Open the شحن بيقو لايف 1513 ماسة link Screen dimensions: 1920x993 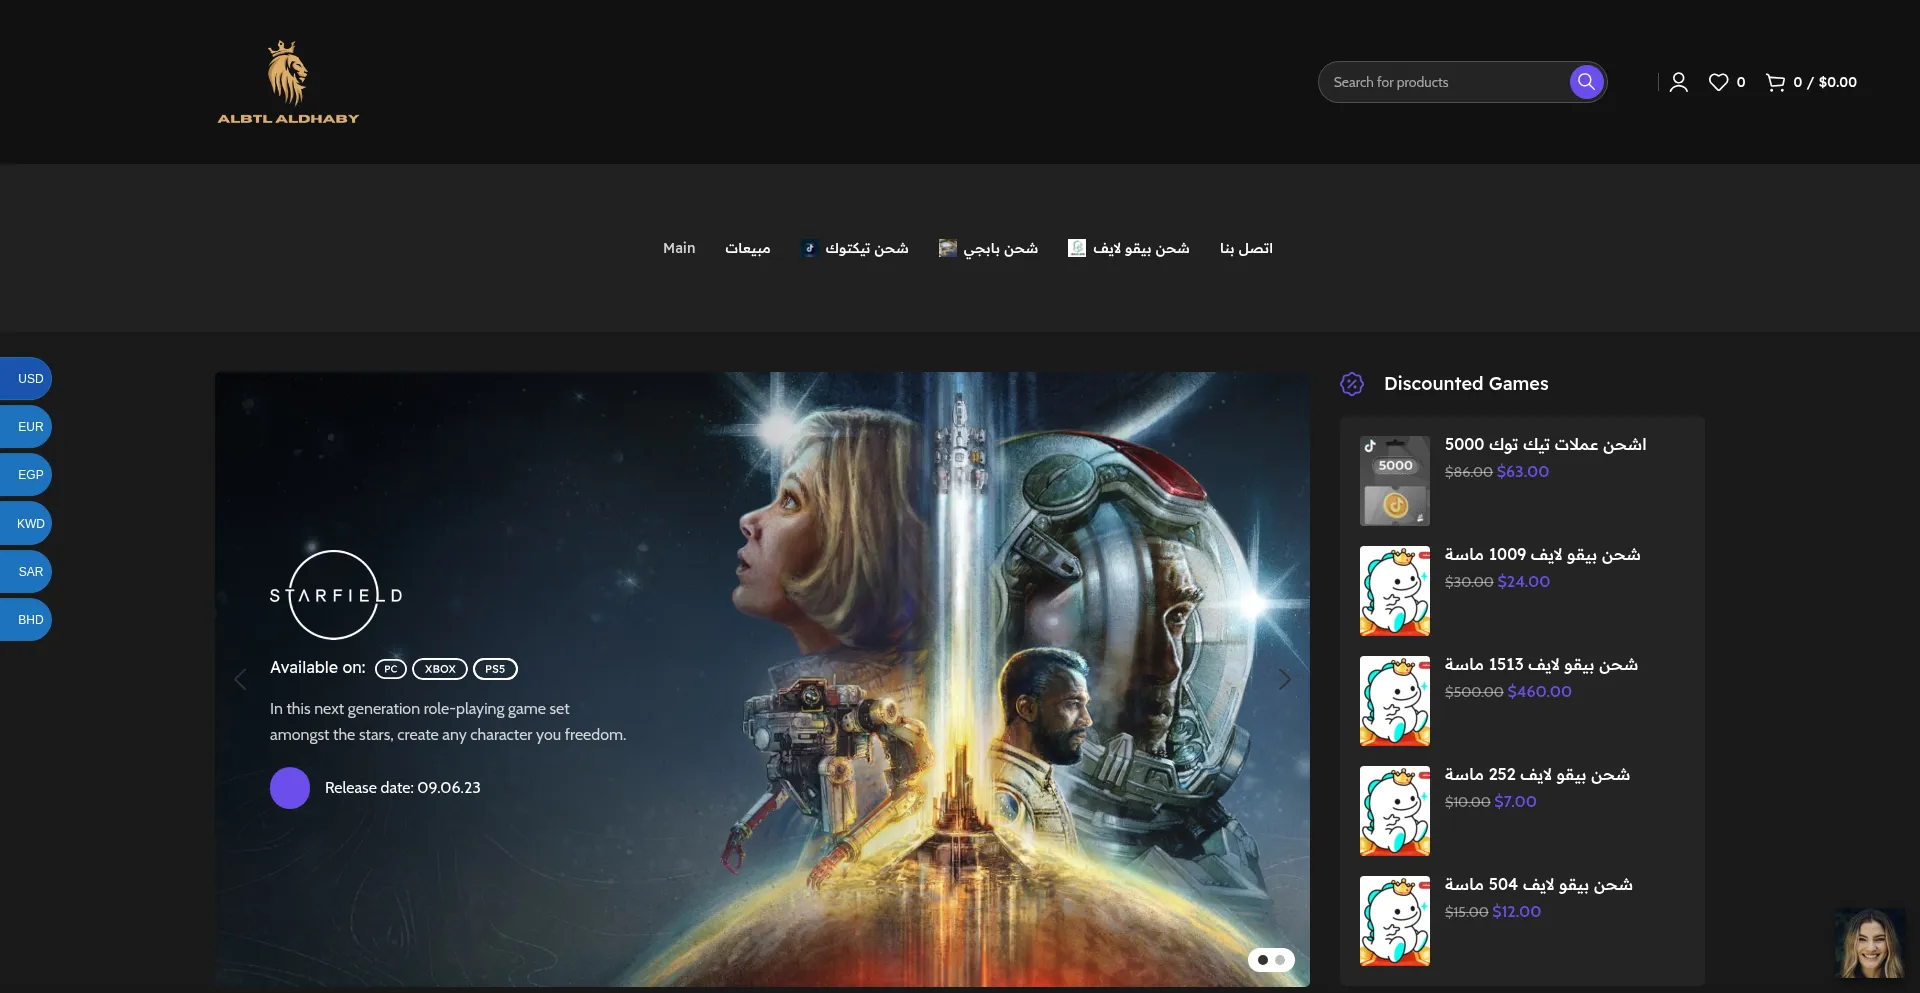pyautogui.click(x=1541, y=664)
